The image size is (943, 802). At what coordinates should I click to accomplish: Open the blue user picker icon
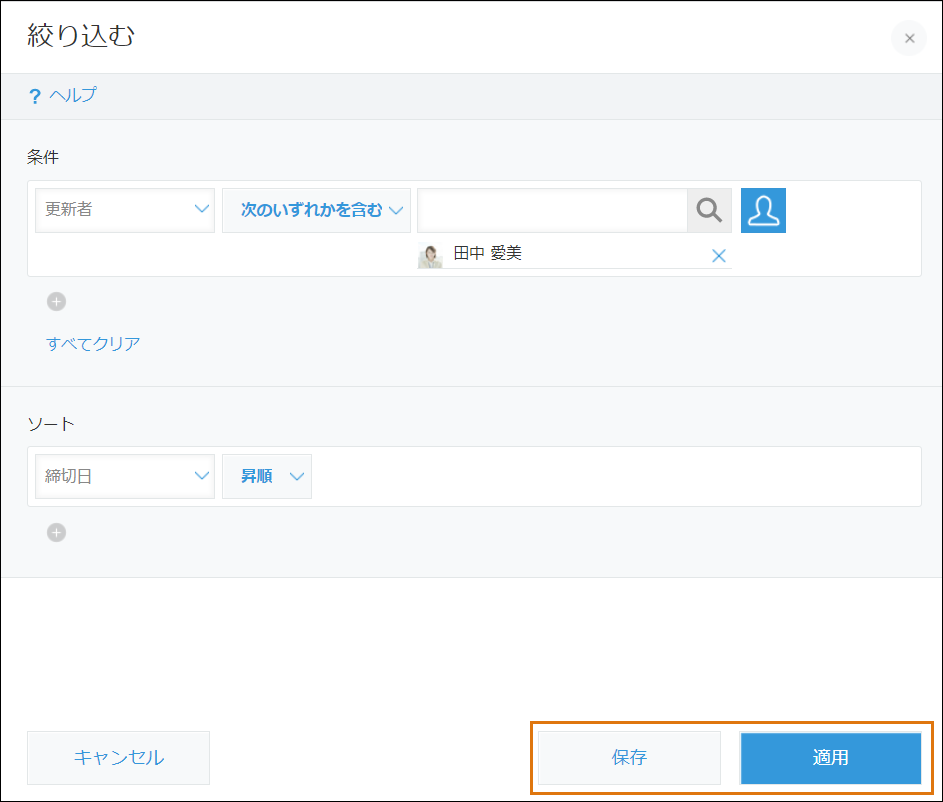[x=763, y=210]
